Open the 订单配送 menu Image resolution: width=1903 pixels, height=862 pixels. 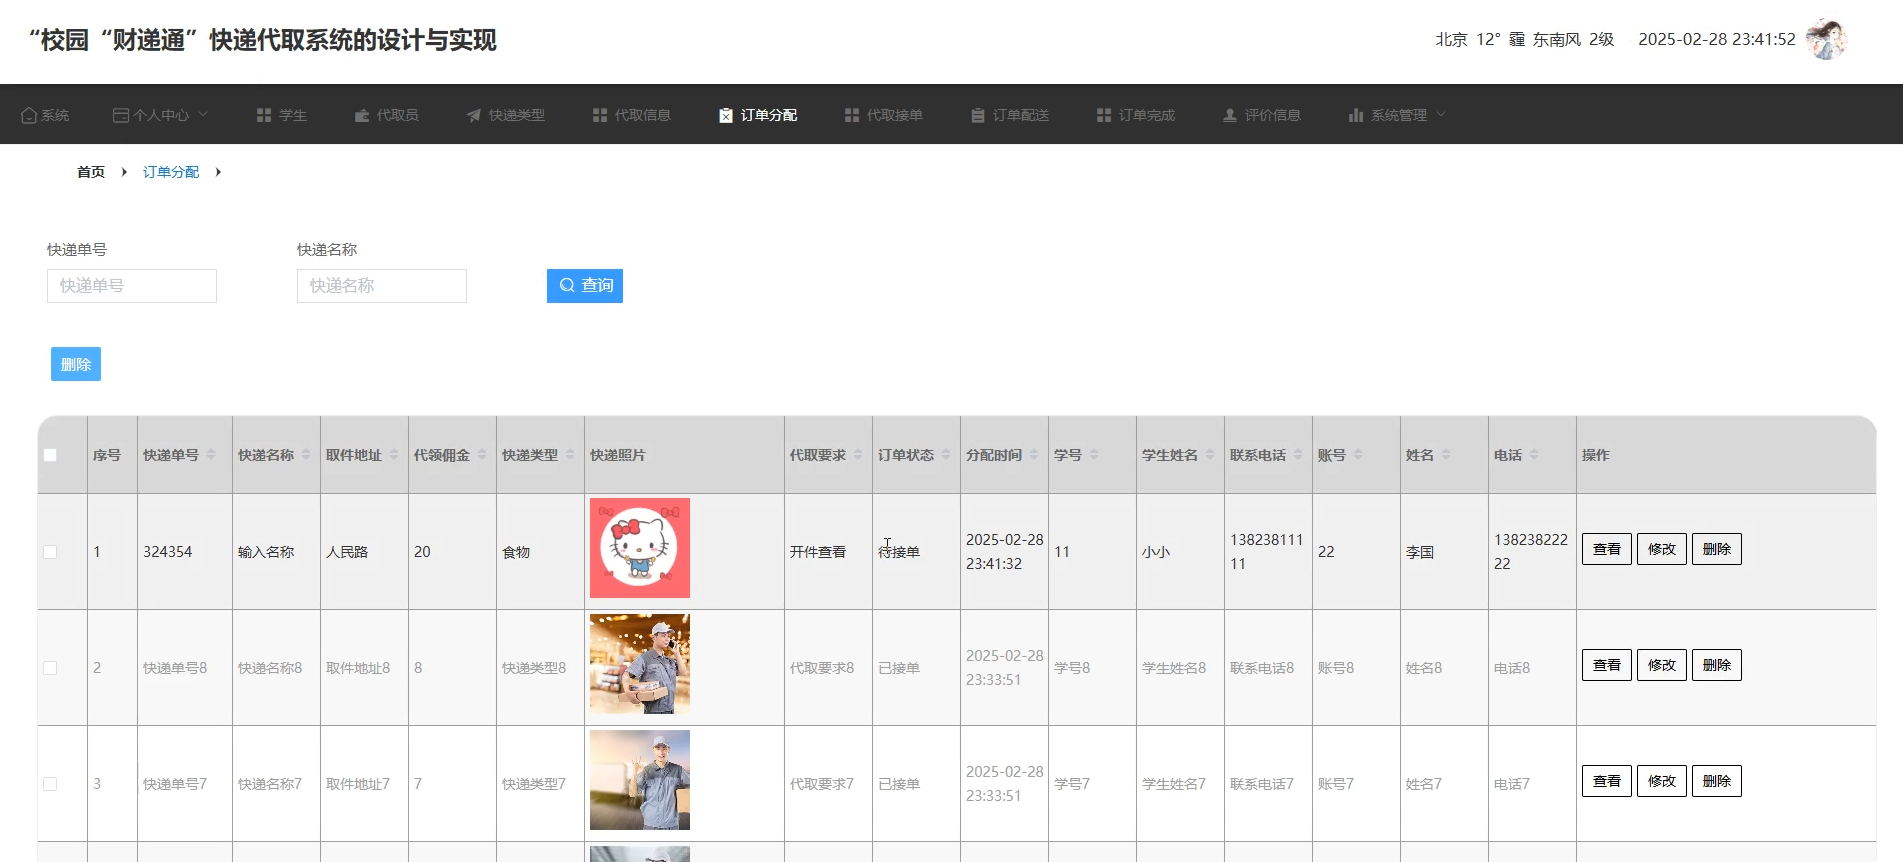pyautogui.click(x=1010, y=115)
